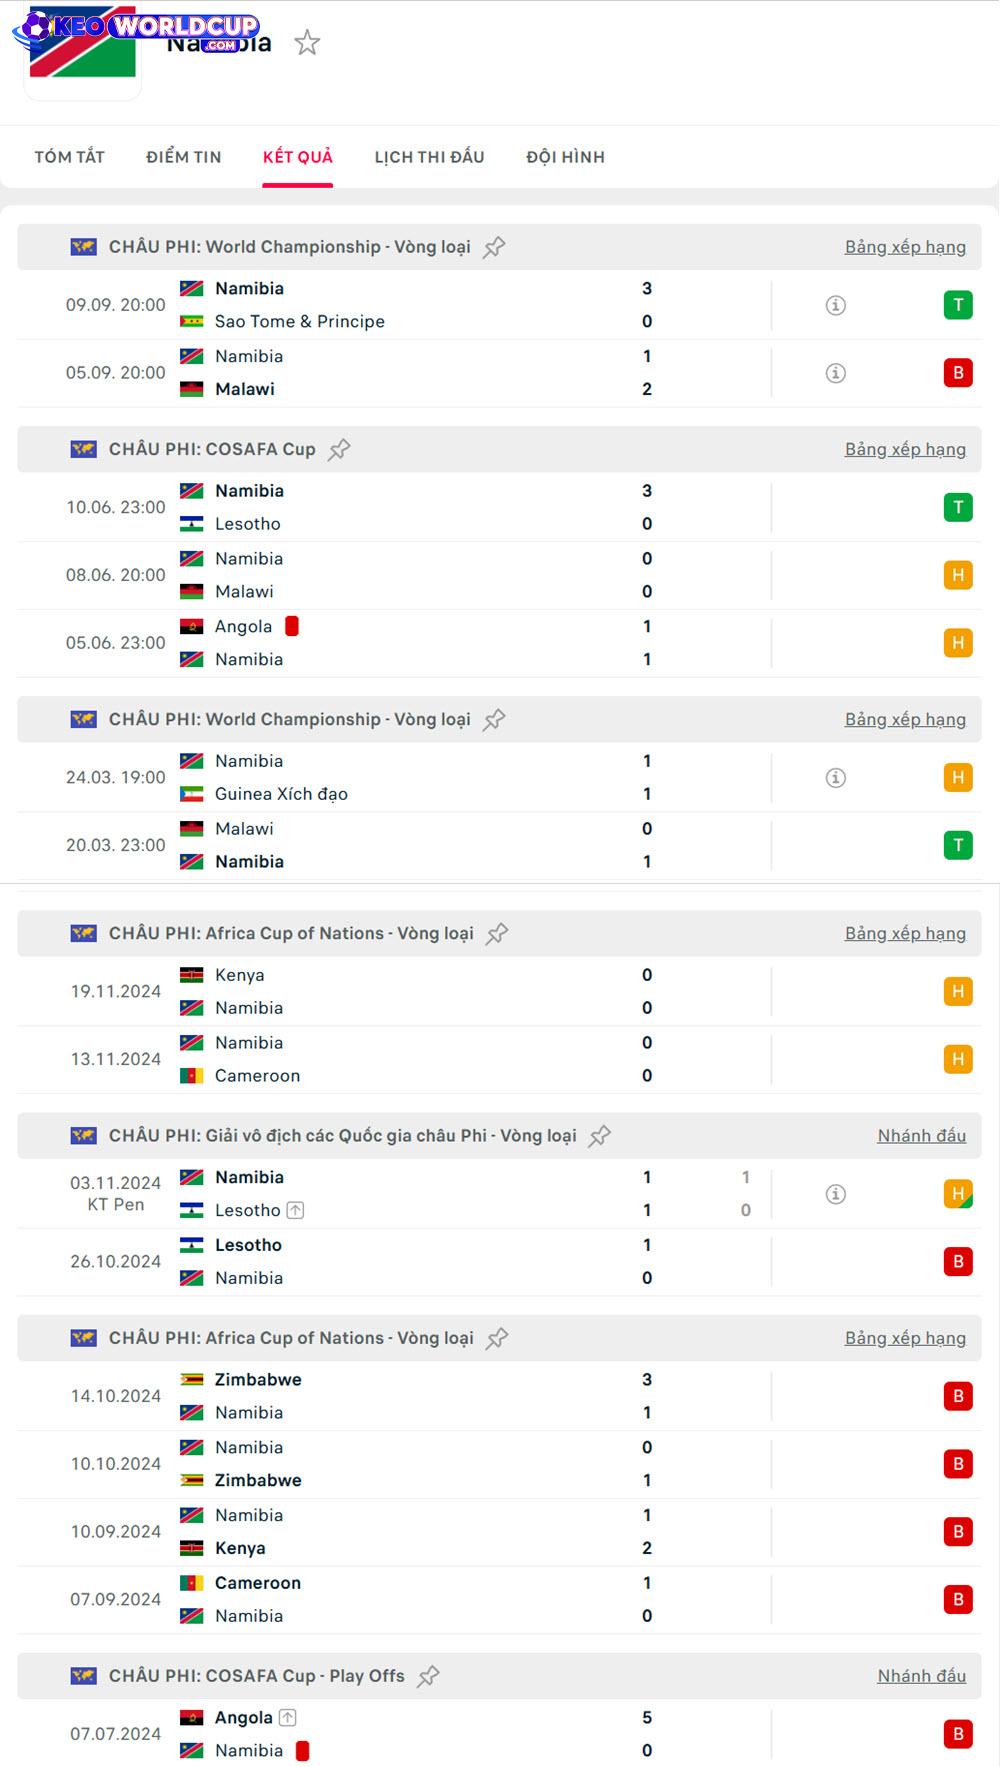
Task: Open Nhánh đấu link for COSAFA Cup Play Offs
Action: point(921,1676)
